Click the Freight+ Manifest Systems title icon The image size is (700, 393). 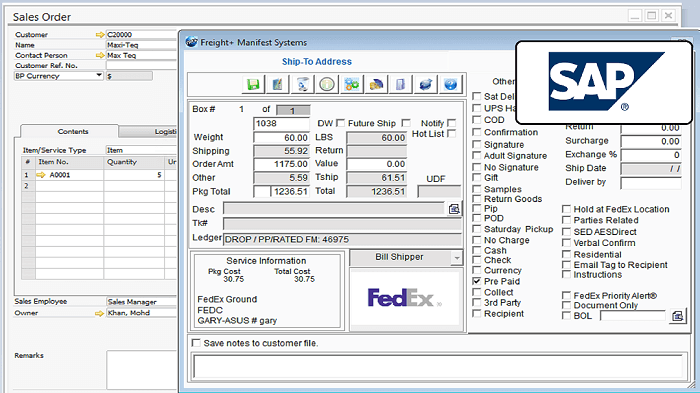[192, 42]
